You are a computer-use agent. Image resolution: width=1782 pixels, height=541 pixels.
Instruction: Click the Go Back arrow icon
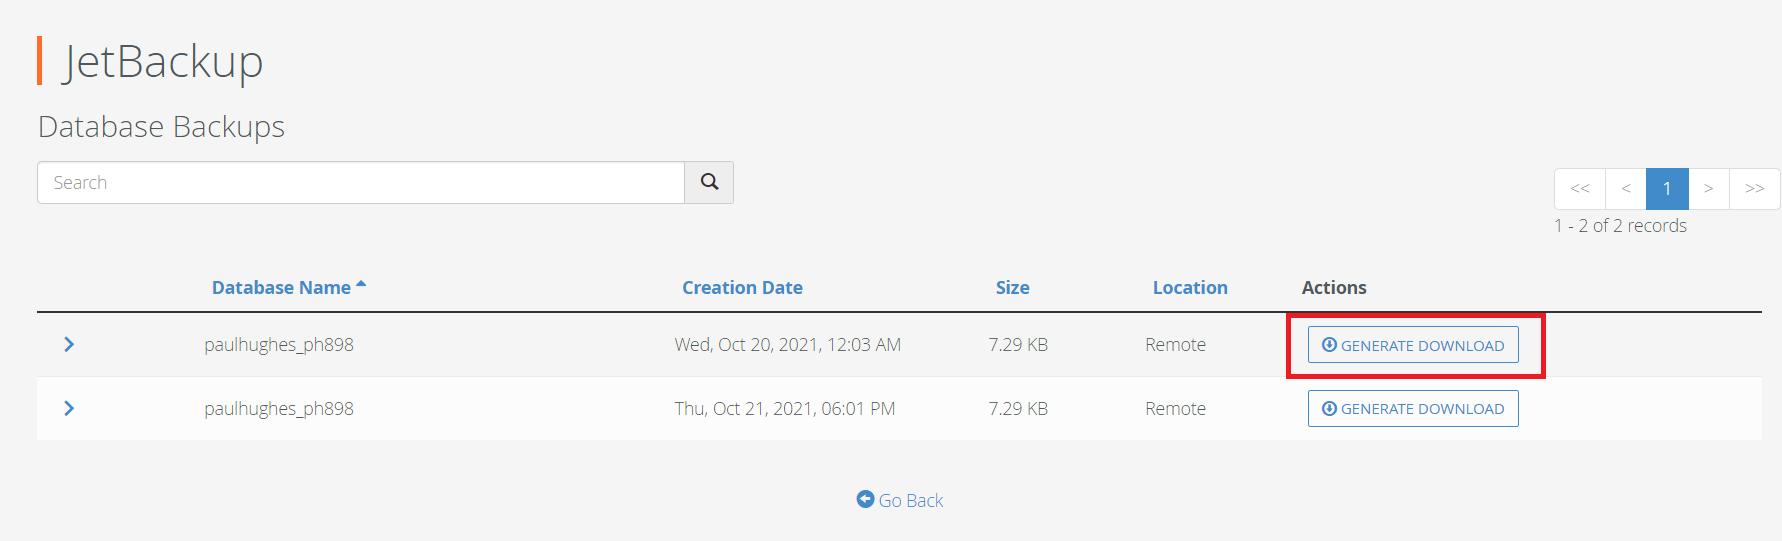pyautogui.click(x=865, y=499)
